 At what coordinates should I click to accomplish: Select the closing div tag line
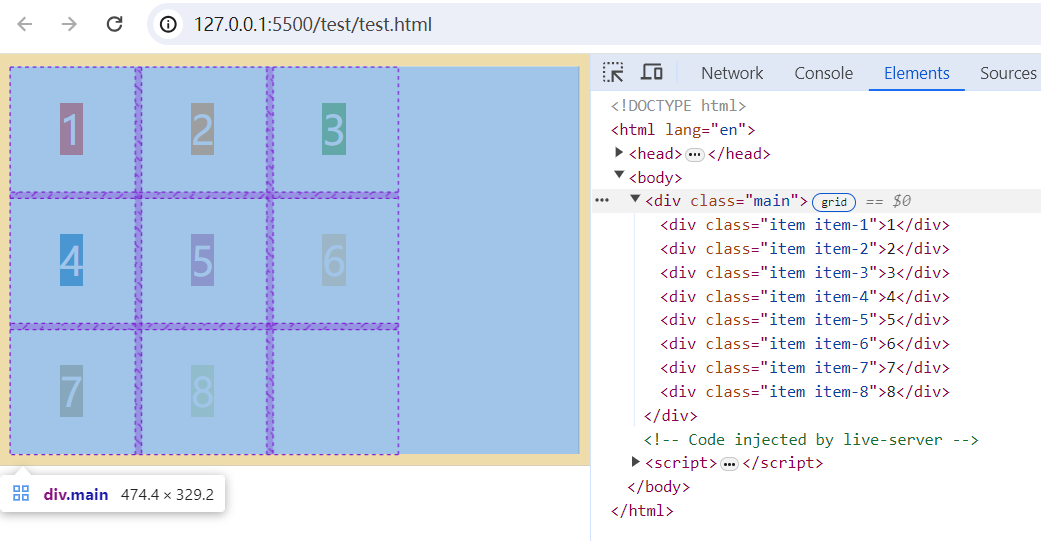point(671,416)
